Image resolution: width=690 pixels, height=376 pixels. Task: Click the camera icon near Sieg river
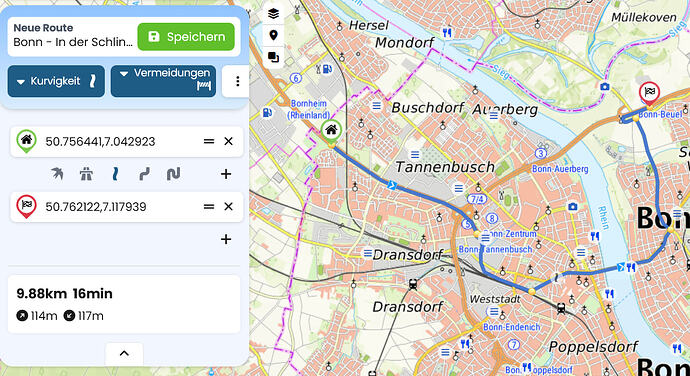605,87
